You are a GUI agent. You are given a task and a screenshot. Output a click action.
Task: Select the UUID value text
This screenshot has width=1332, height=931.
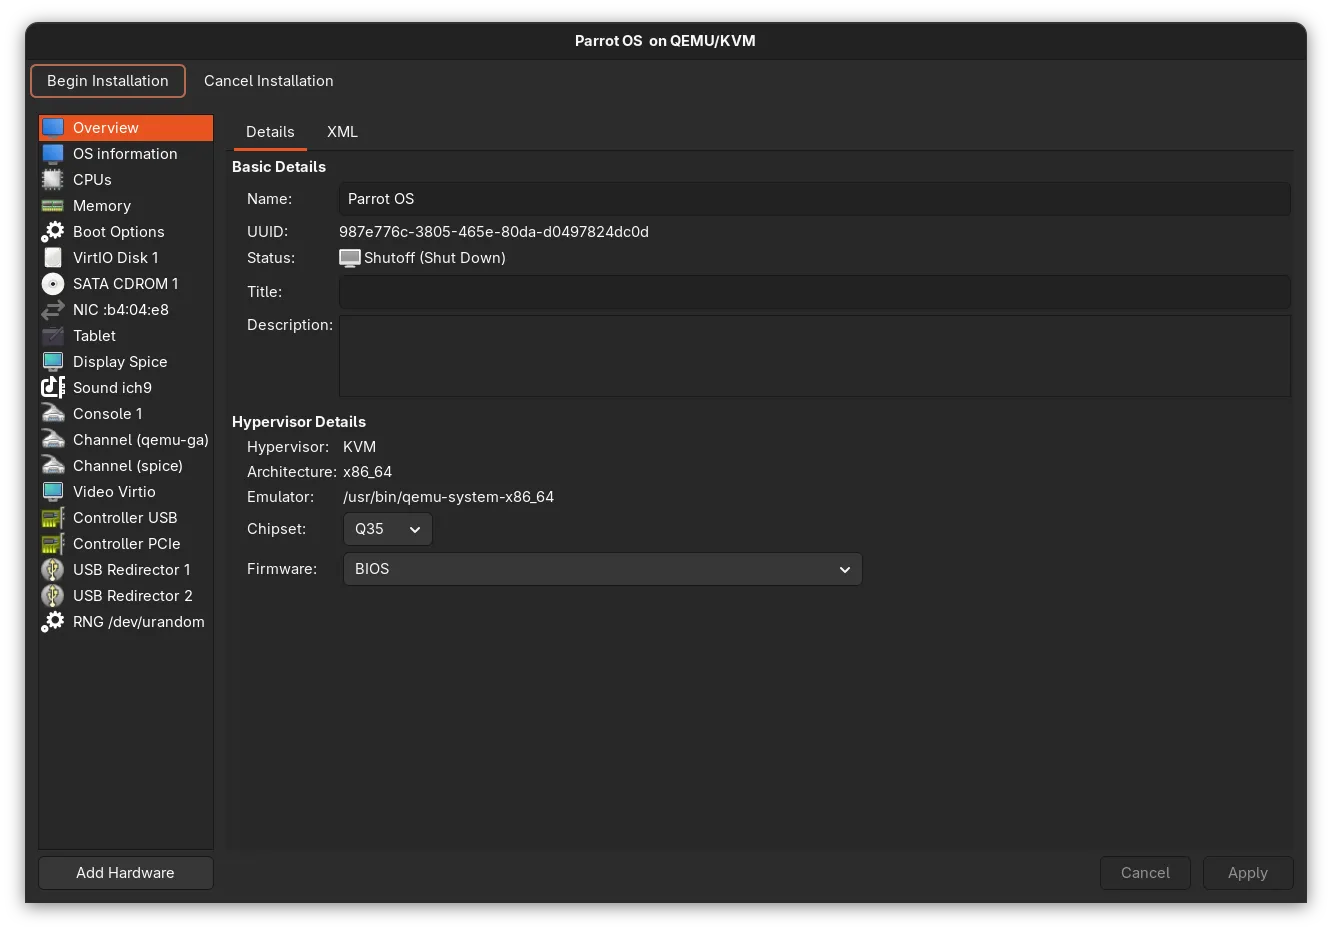pos(494,232)
